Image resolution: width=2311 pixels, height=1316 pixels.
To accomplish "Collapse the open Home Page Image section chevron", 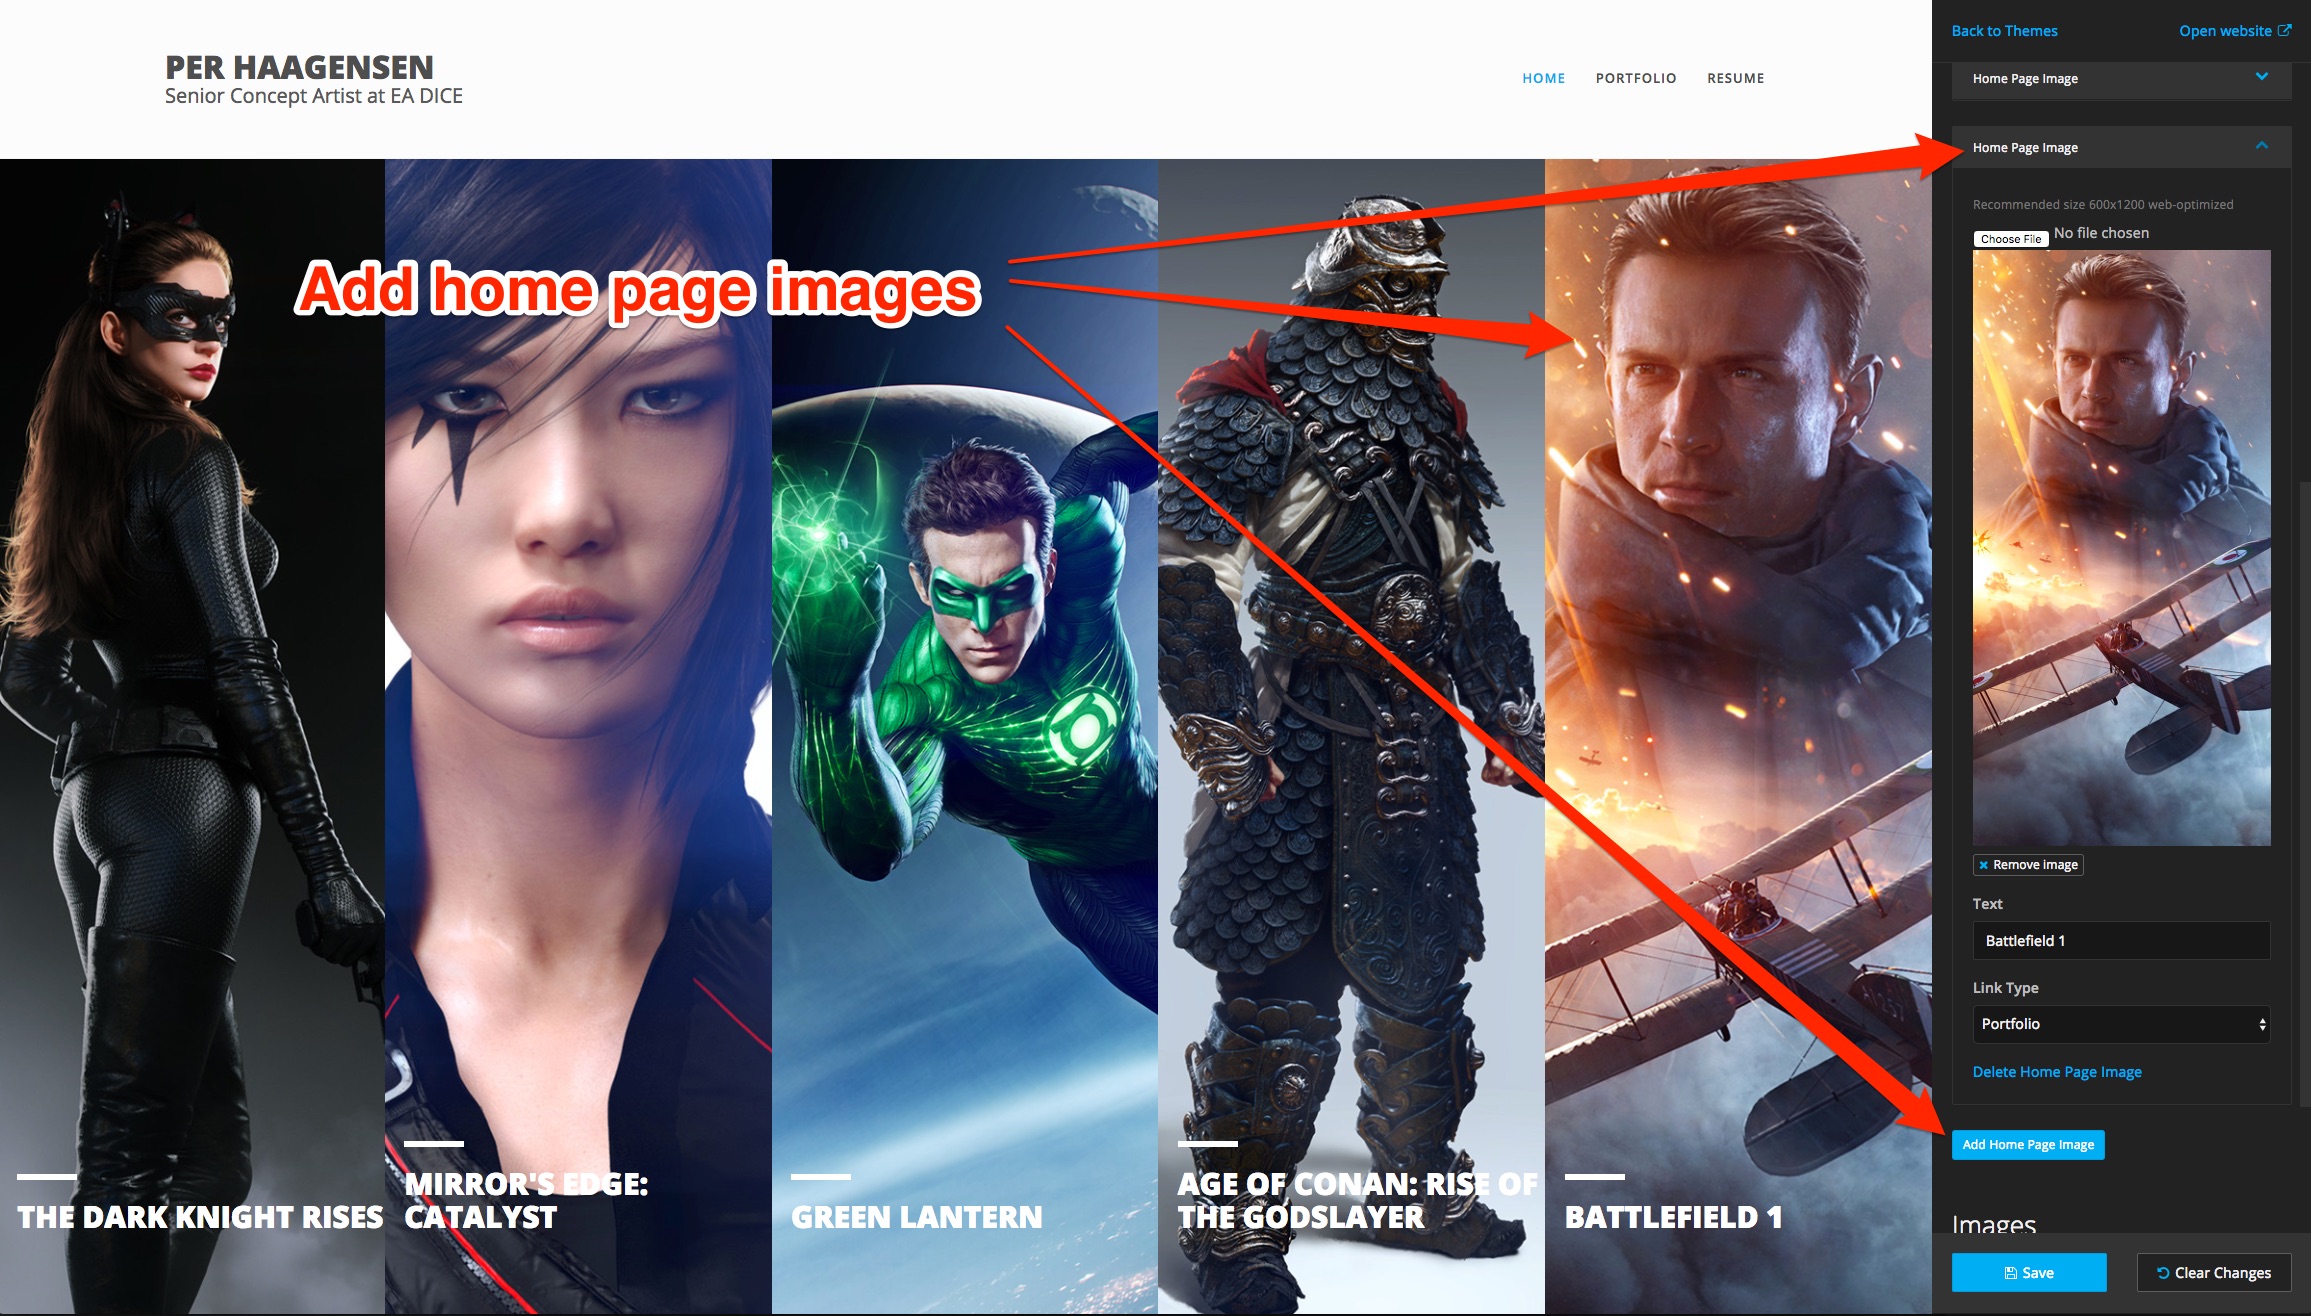I will point(2262,146).
